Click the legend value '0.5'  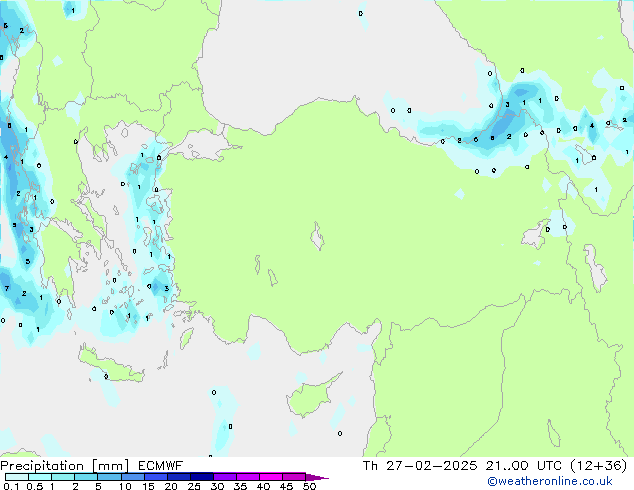click(x=35, y=486)
